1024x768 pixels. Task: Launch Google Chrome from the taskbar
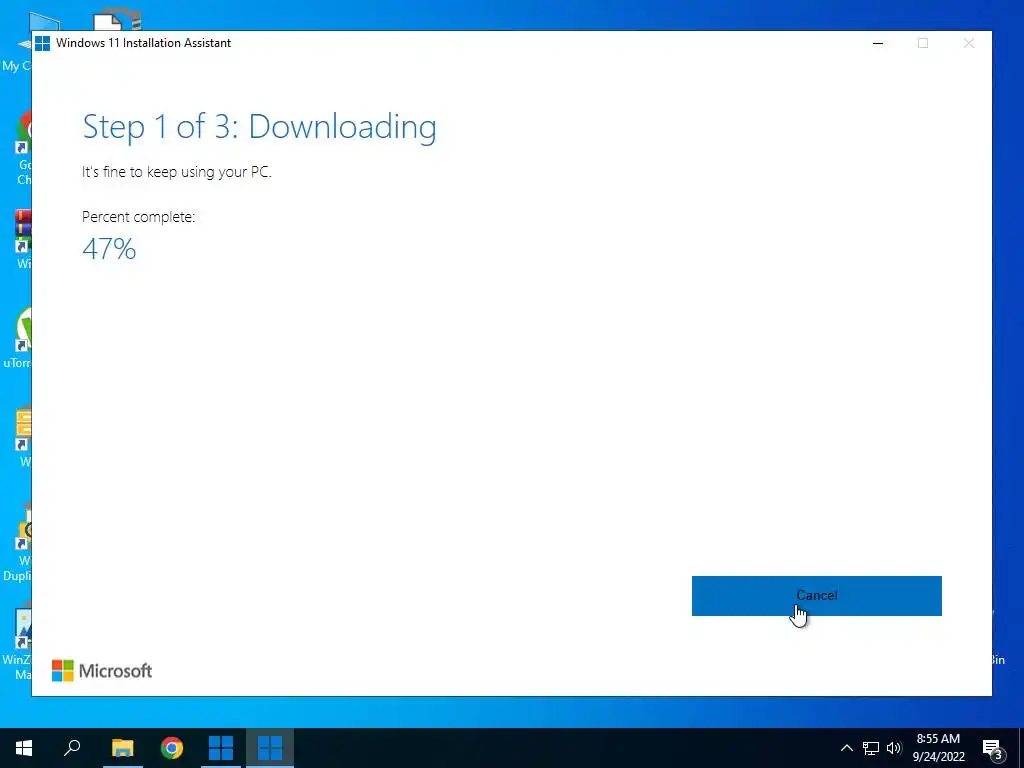[172, 748]
